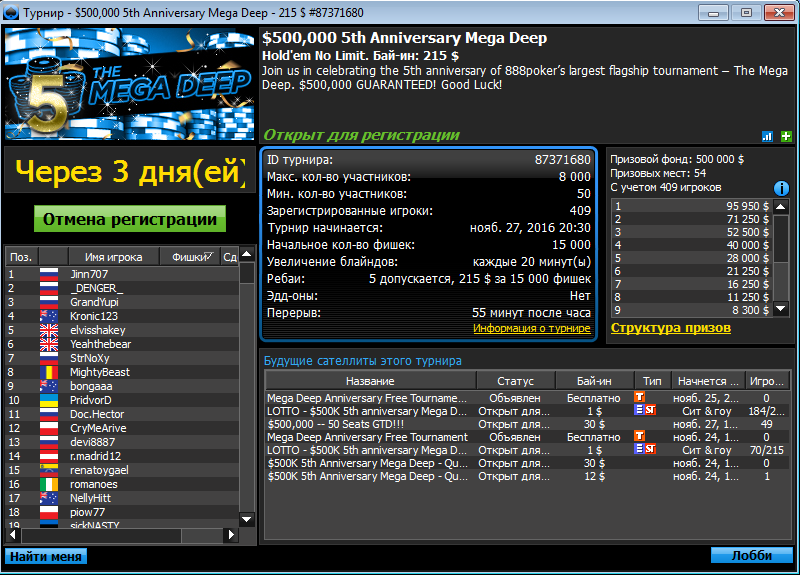The width and height of the screenshot is (800, 575).
Task: Click ninth place prize 8 300 $
Action: click(750, 310)
